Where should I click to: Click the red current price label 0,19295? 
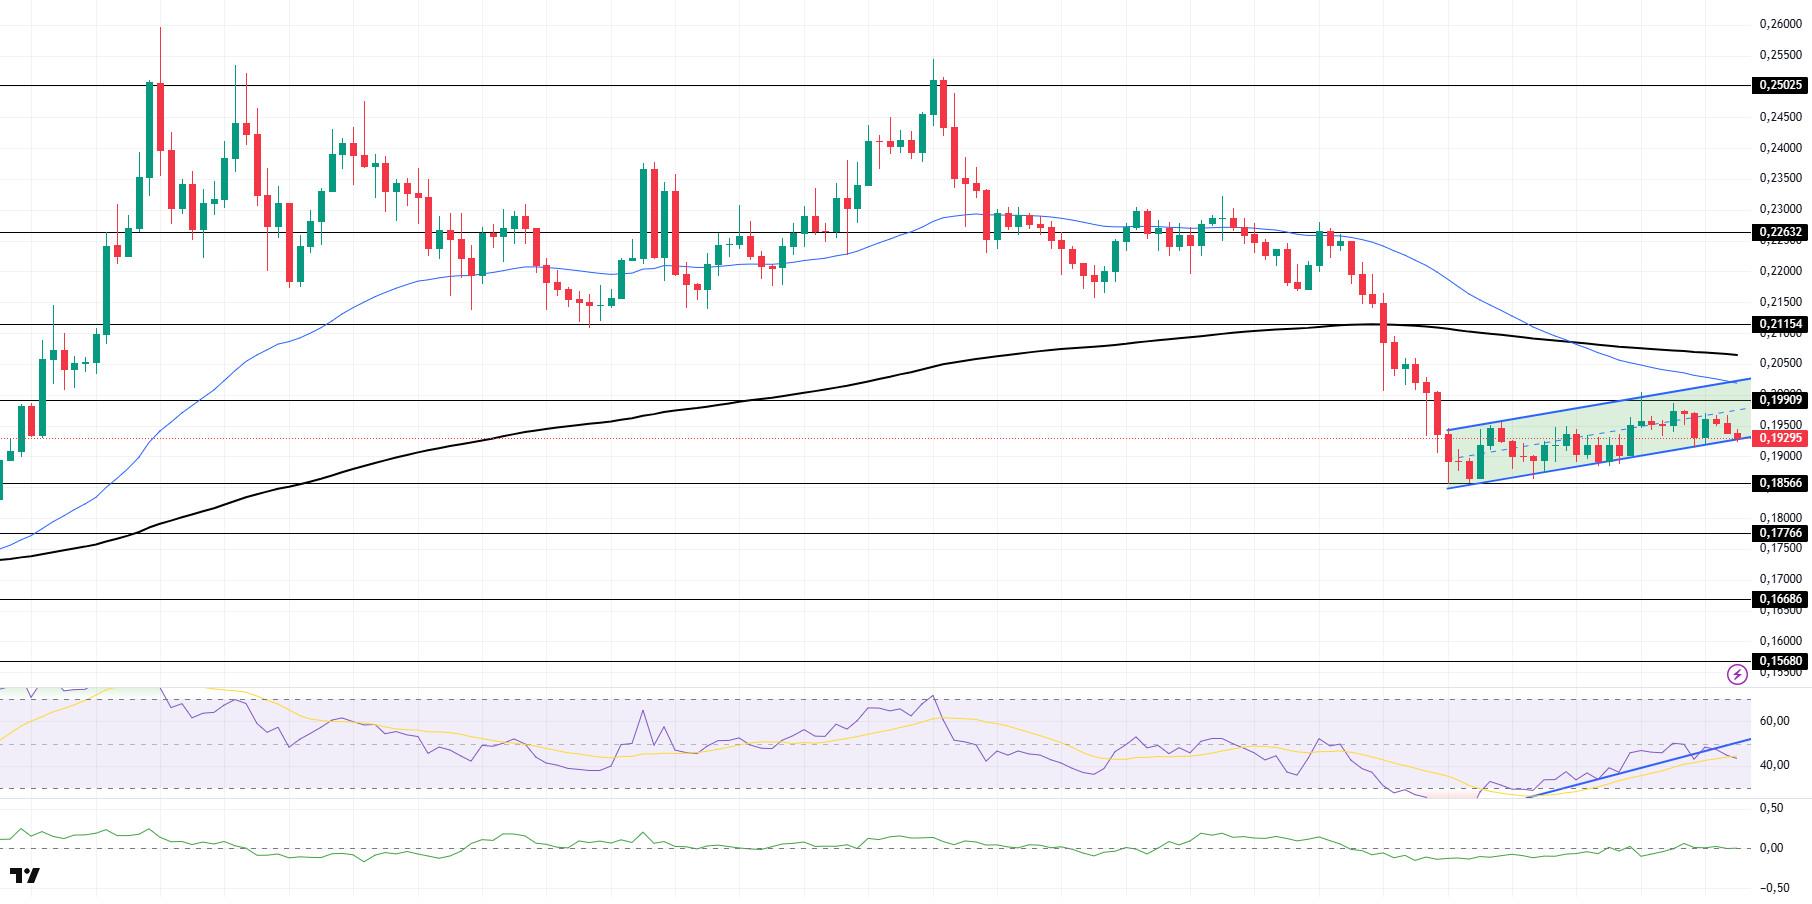1780,438
